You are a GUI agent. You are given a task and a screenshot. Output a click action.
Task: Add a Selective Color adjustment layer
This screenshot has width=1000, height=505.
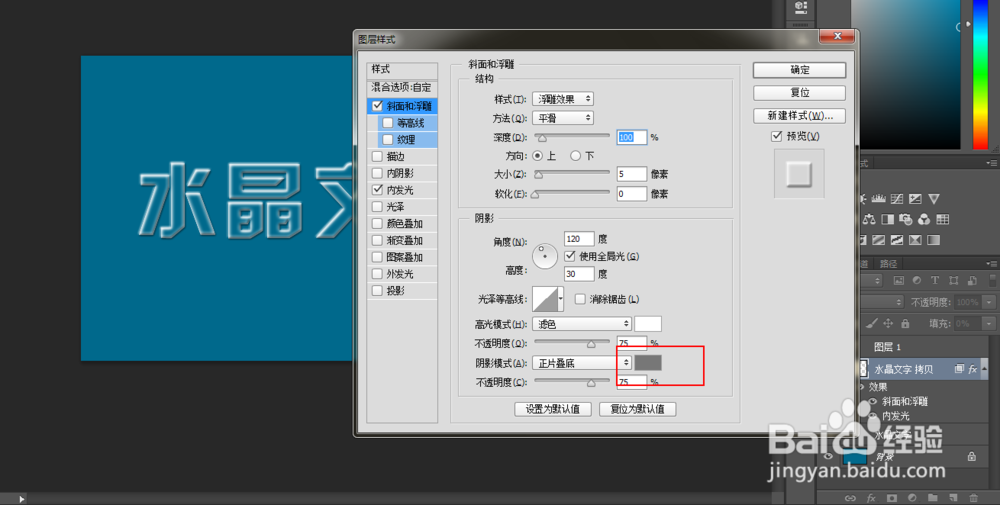coord(915,240)
